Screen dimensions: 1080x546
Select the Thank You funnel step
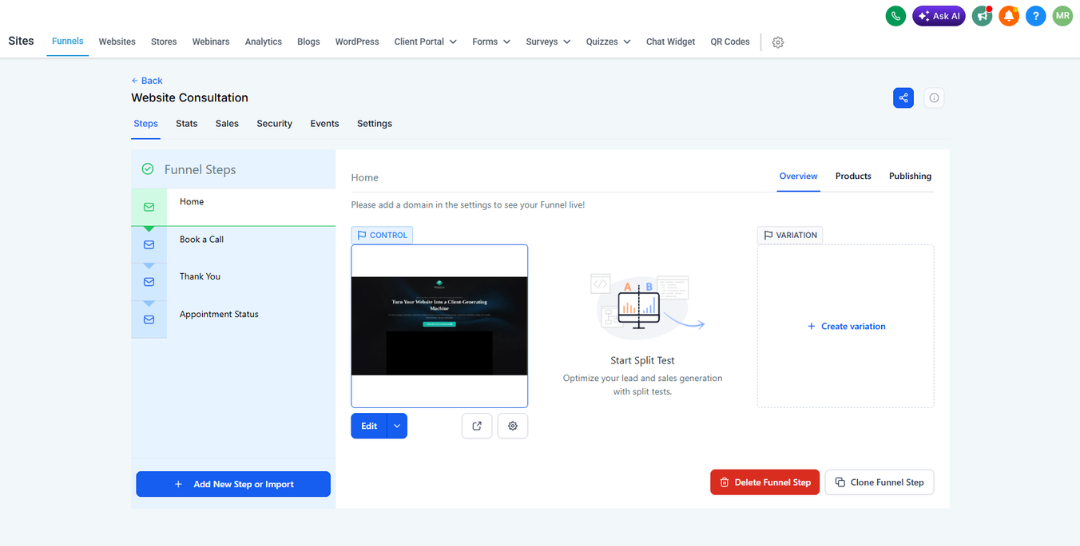[x=233, y=282]
